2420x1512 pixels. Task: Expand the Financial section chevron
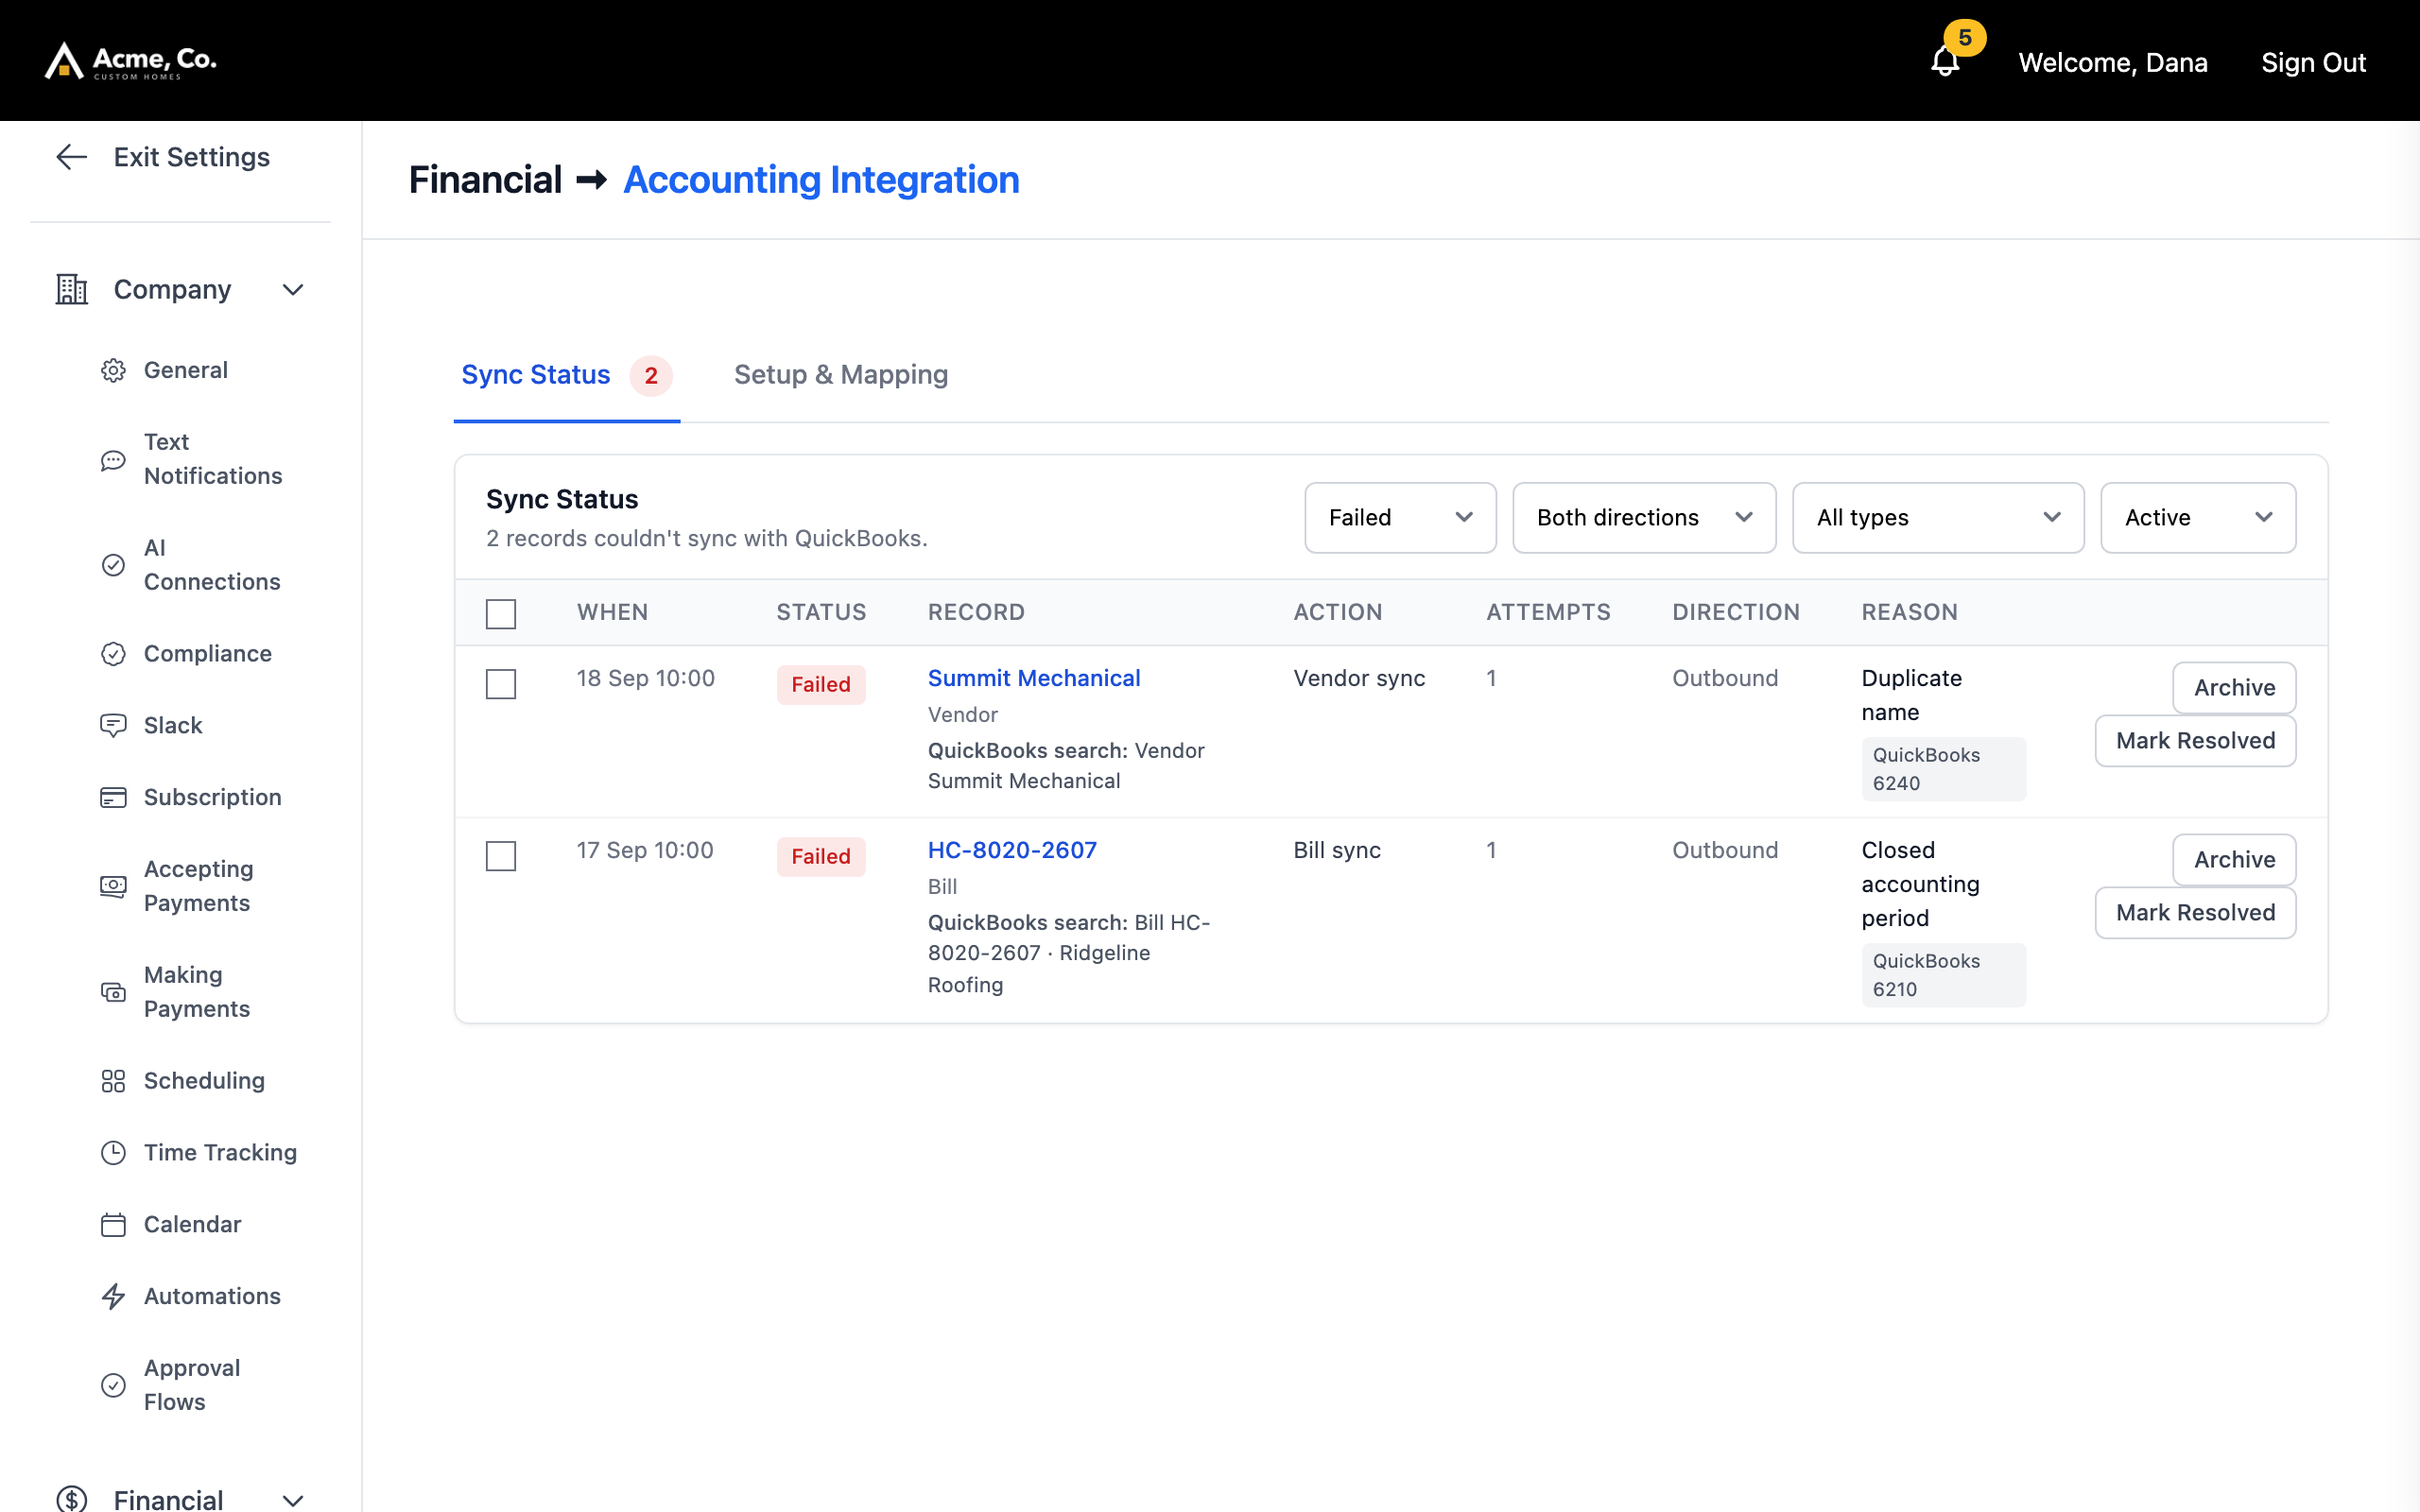click(293, 1500)
